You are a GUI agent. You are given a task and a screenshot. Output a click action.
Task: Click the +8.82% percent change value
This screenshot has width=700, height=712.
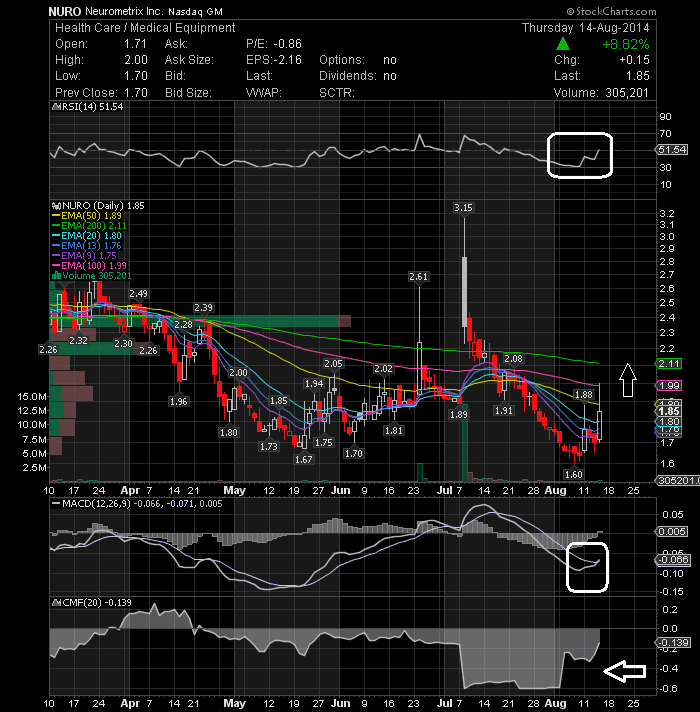point(626,44)
